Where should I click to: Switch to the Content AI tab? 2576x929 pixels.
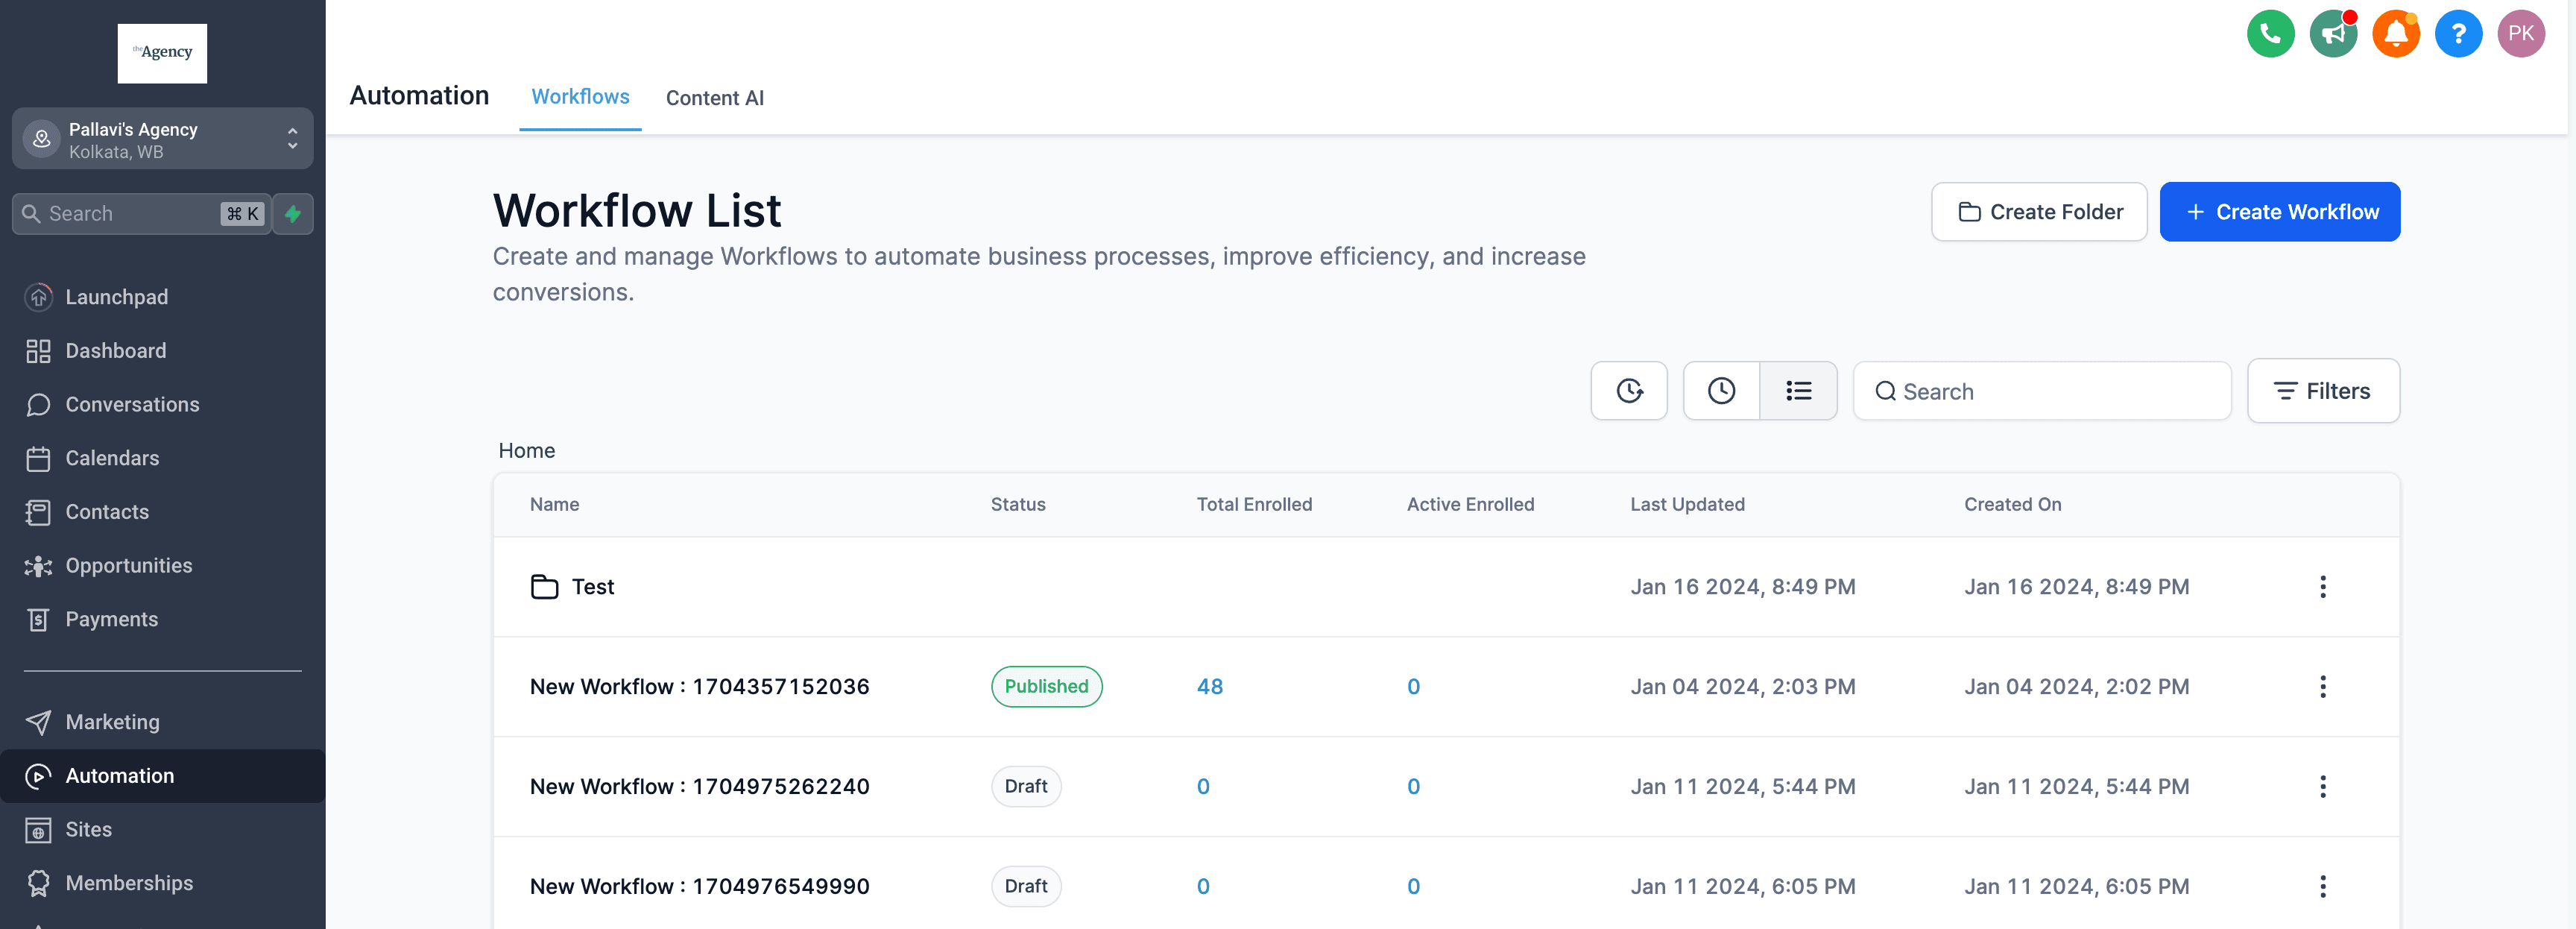click(714, 98)
